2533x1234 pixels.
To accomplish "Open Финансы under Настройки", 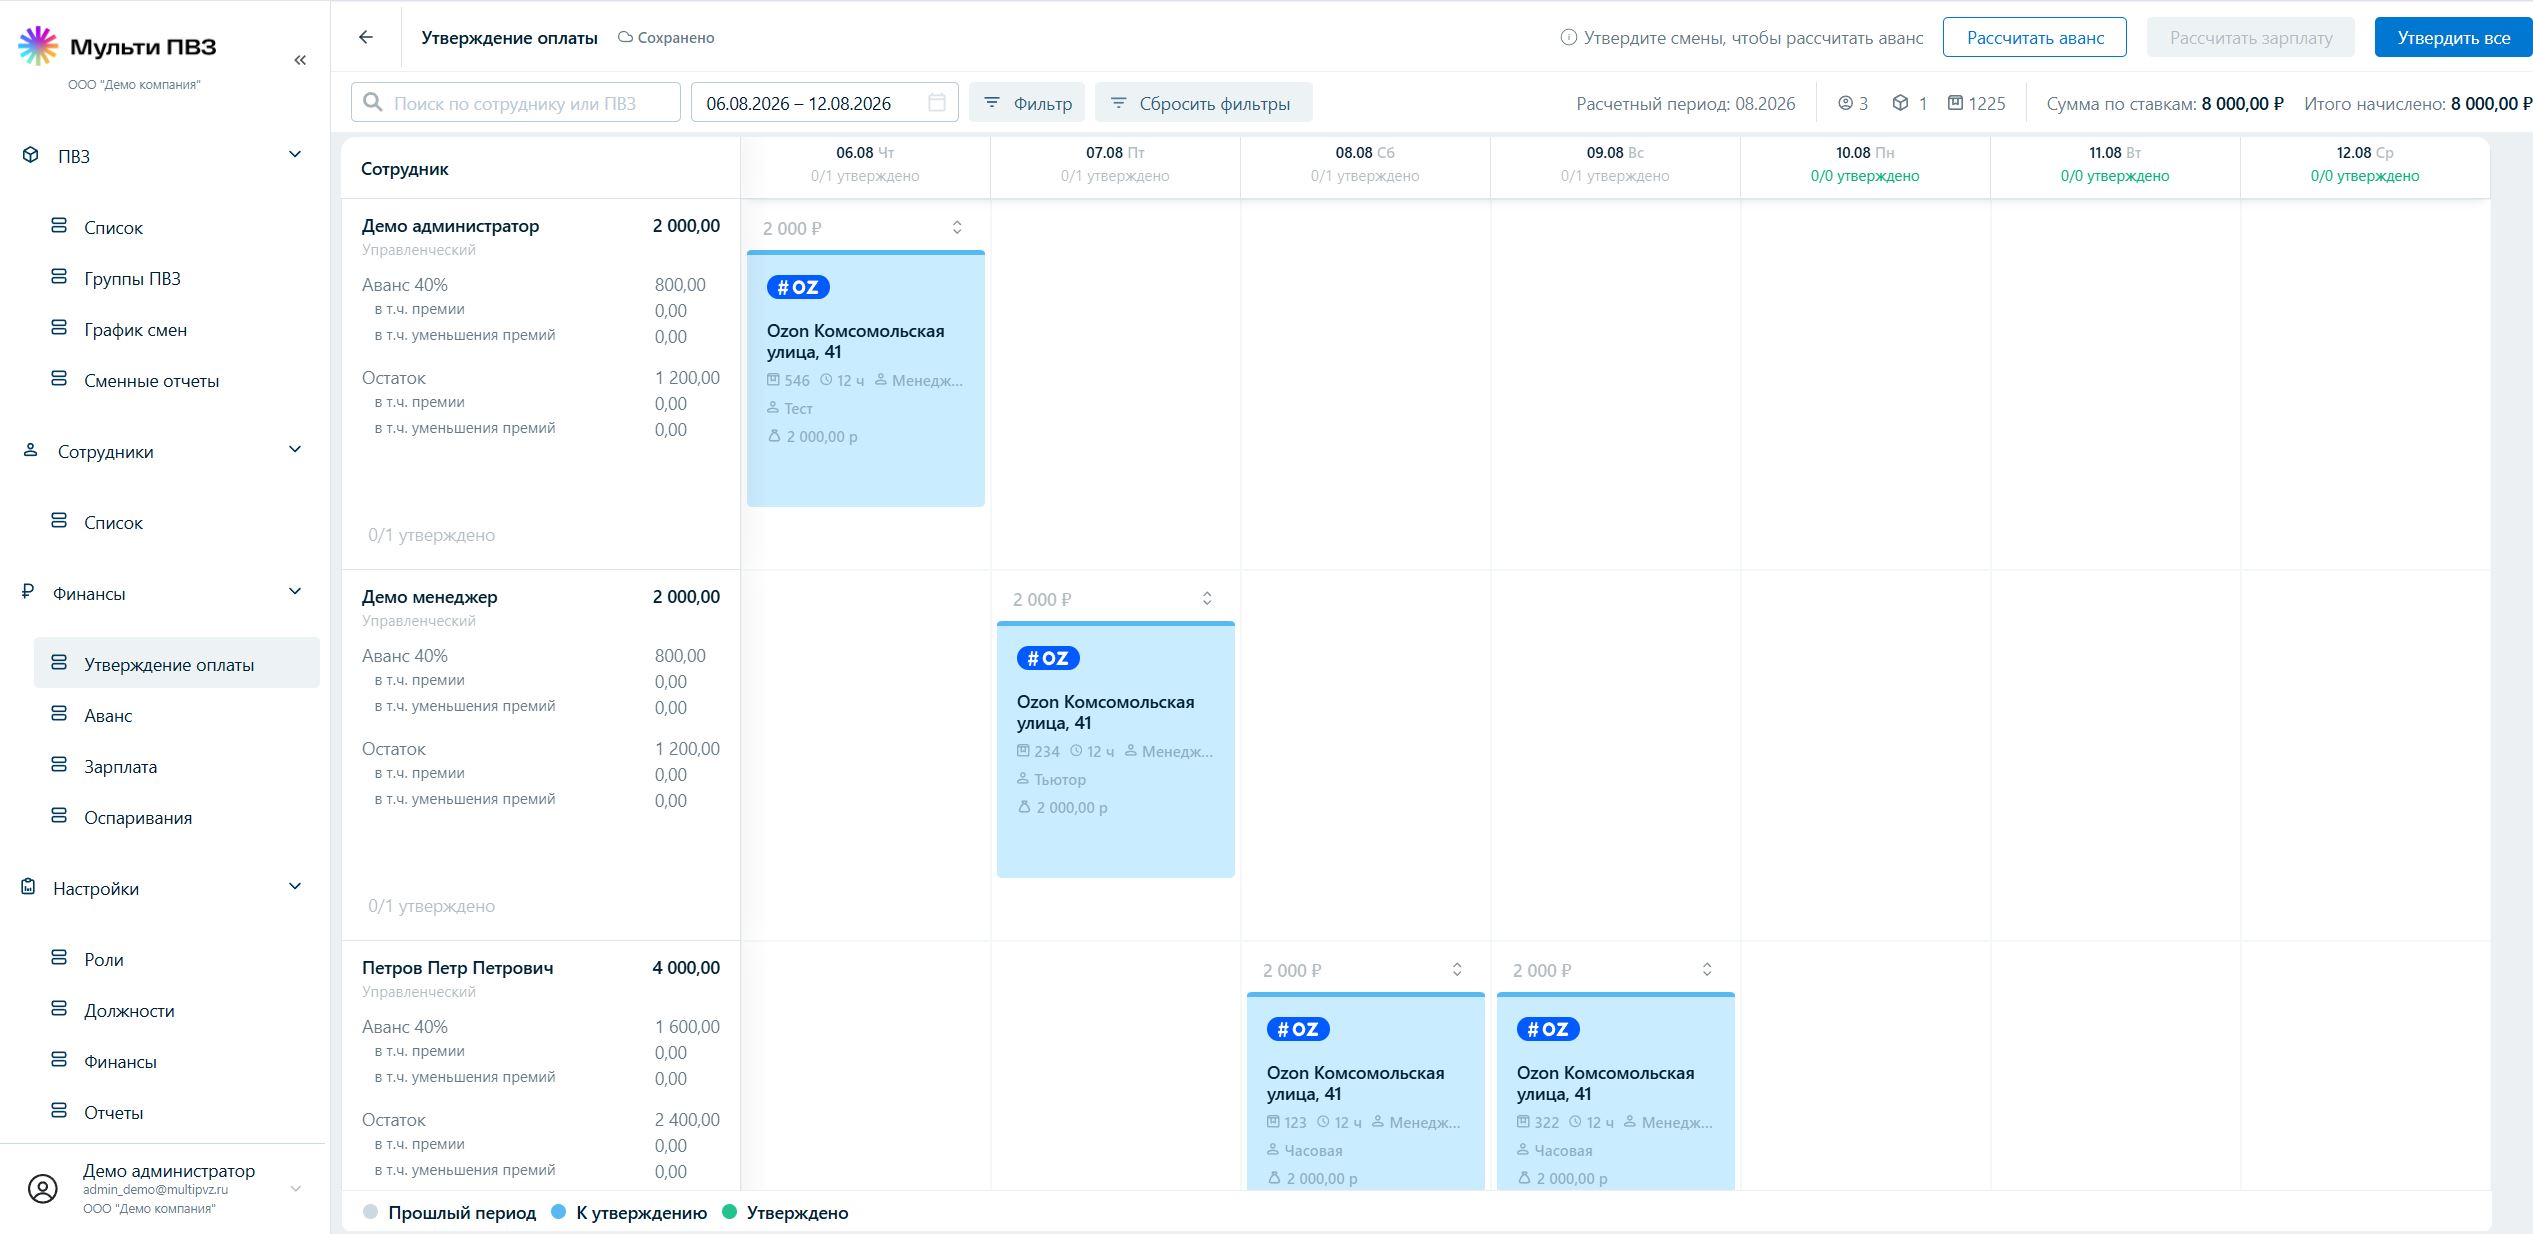I will tap(120, 1062).
